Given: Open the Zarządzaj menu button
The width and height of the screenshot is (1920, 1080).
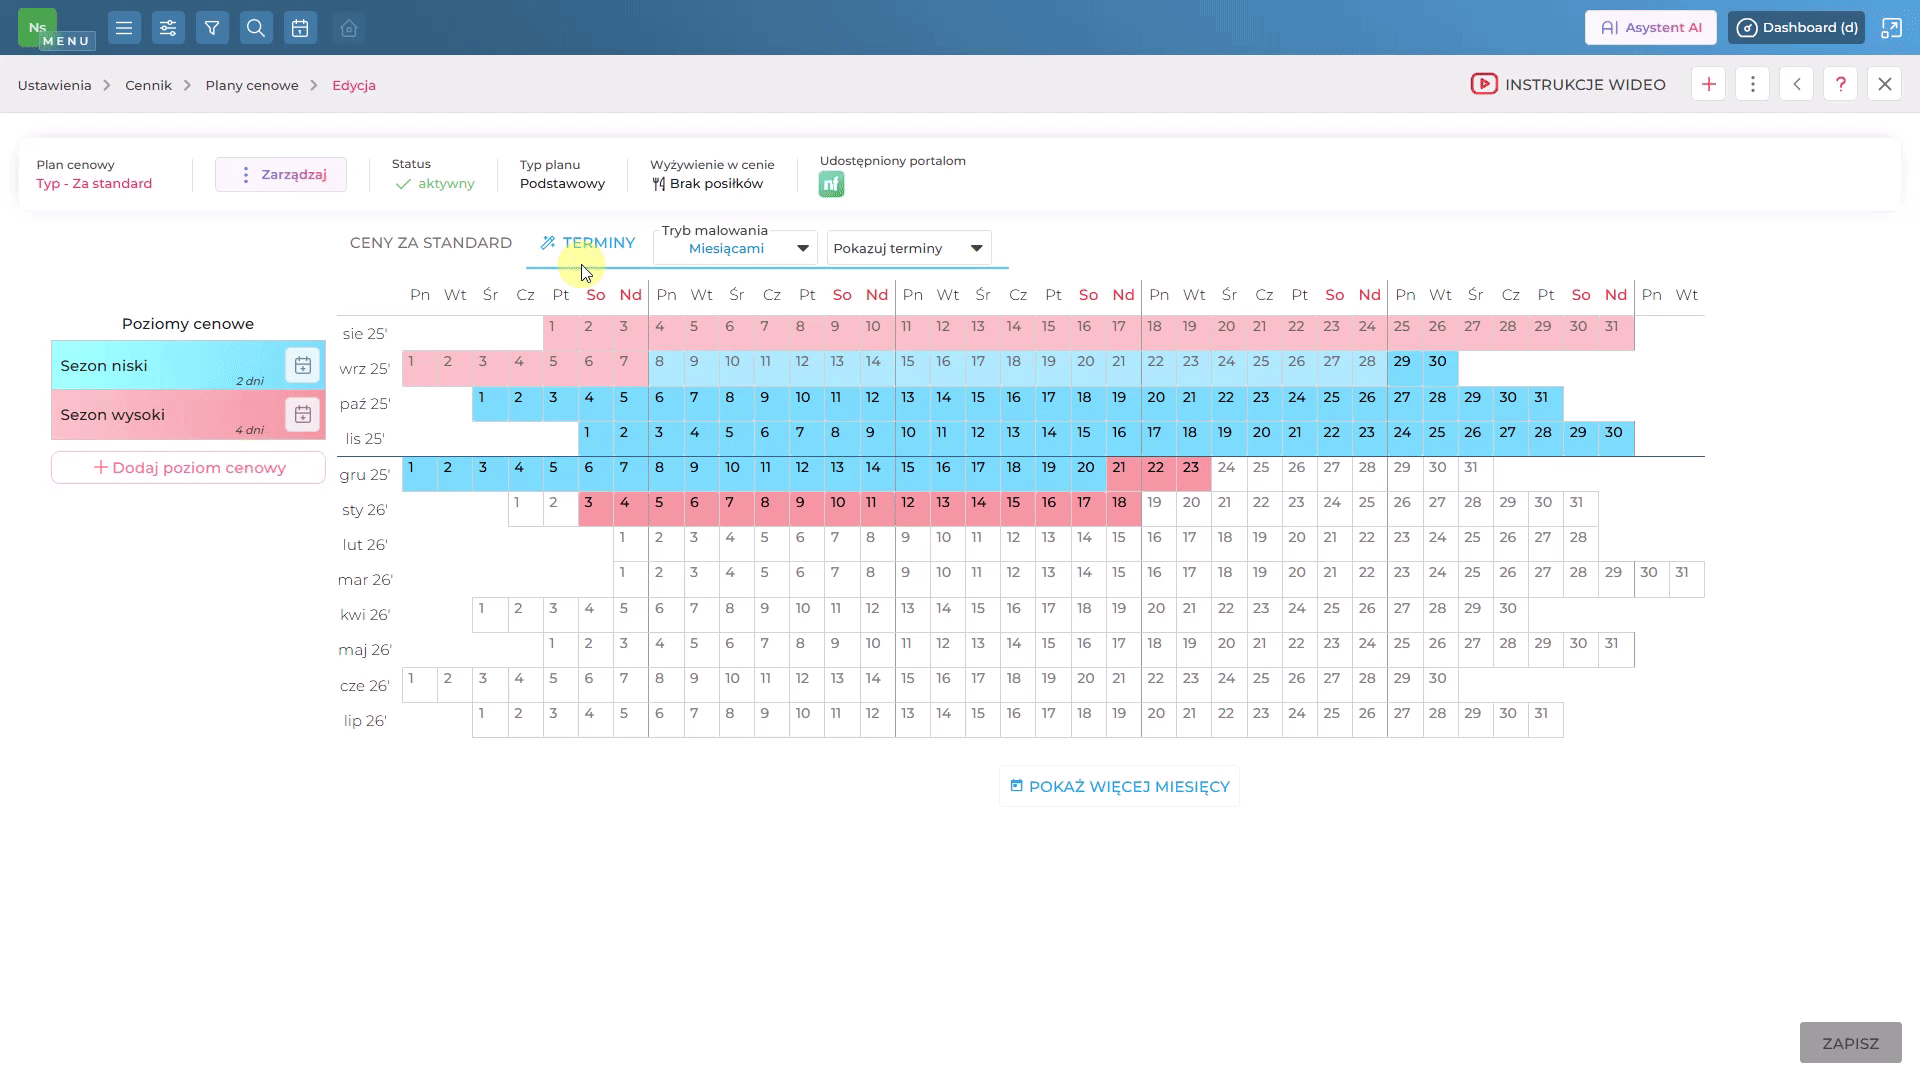Looking at the screenshot, I should 281,174.
